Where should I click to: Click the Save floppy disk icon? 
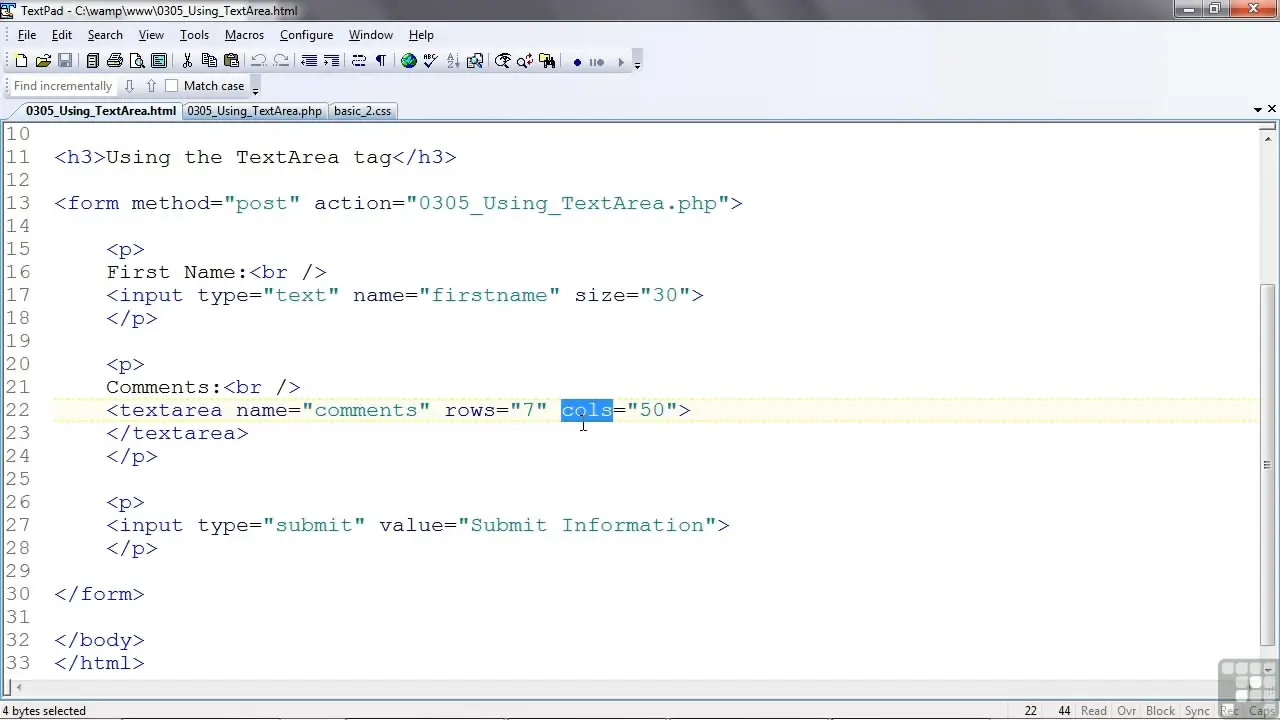point(65,61)
